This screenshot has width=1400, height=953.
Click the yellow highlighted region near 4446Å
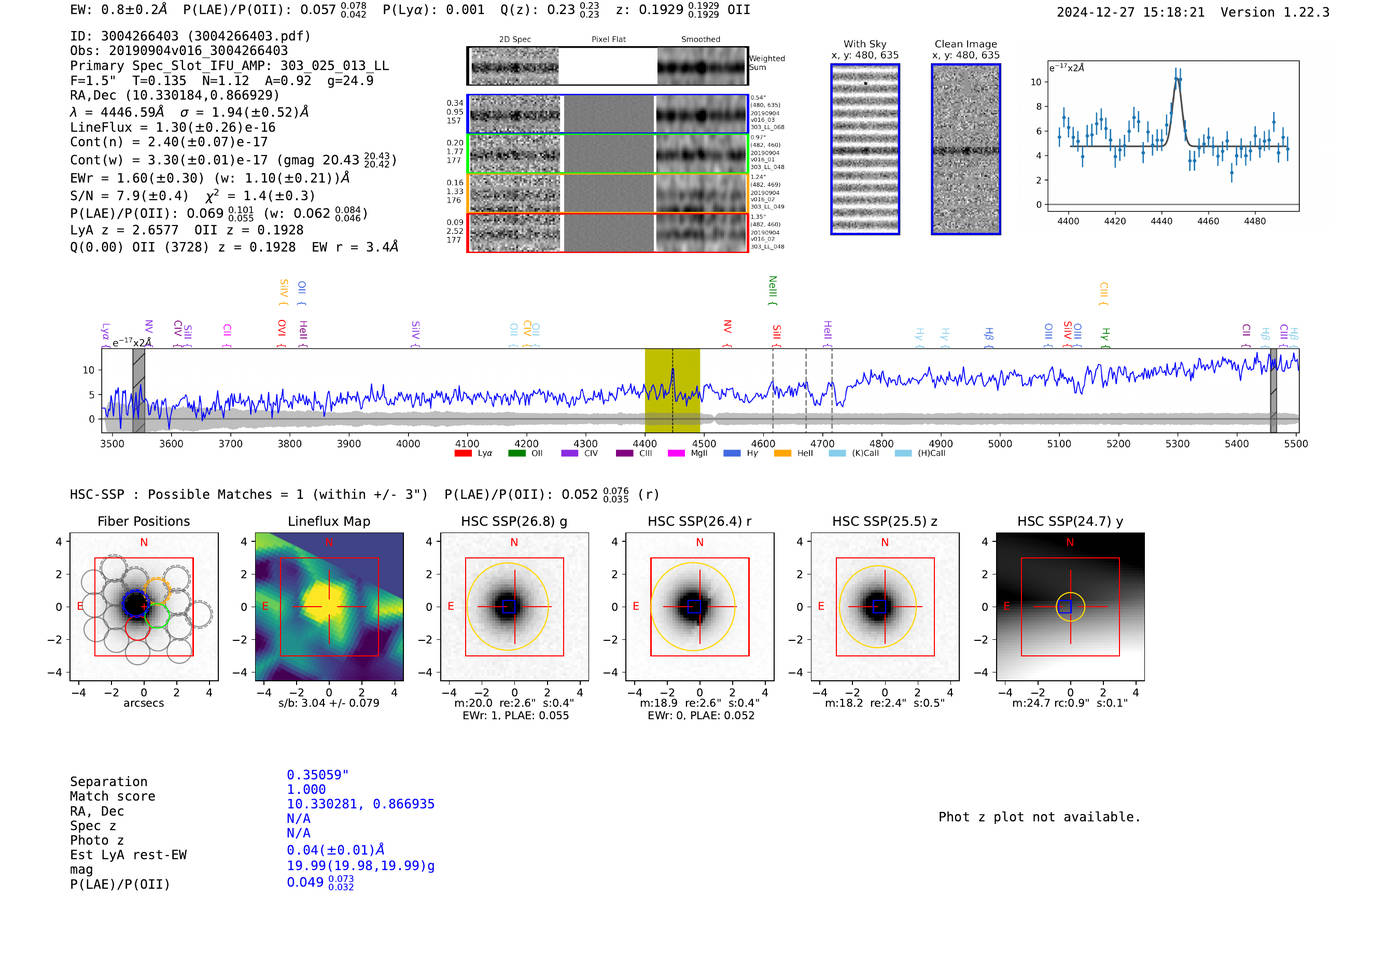click(x=672, y=391)
